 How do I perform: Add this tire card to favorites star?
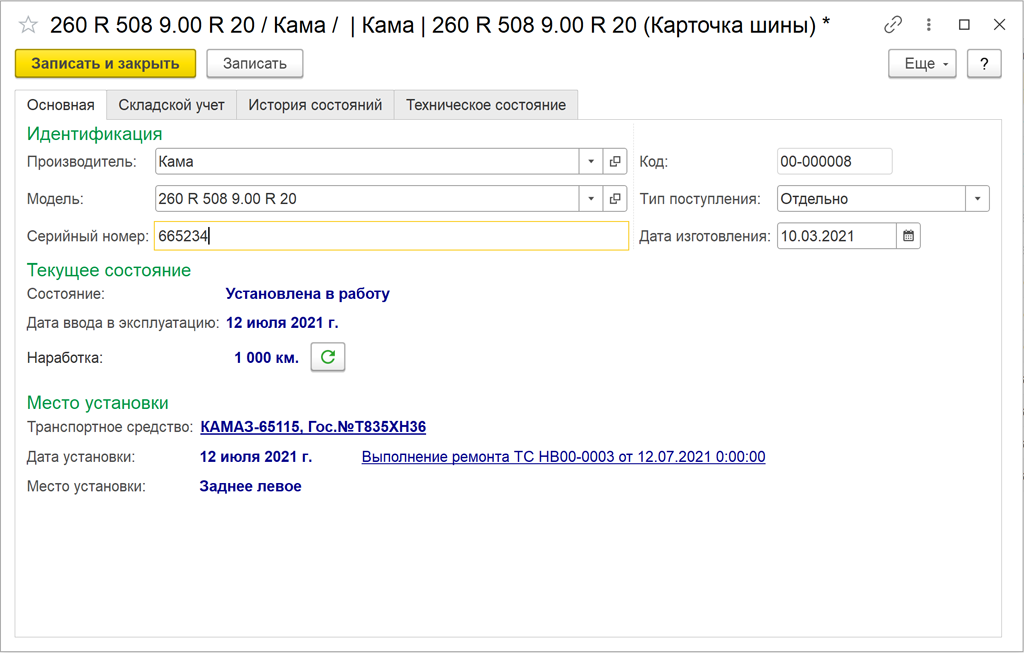tap(29, 25)
